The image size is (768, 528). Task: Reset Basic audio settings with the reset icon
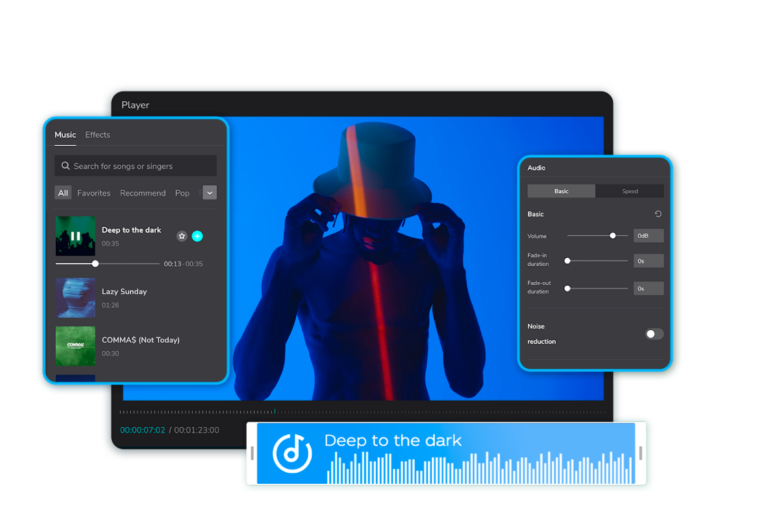coord(658,214)
